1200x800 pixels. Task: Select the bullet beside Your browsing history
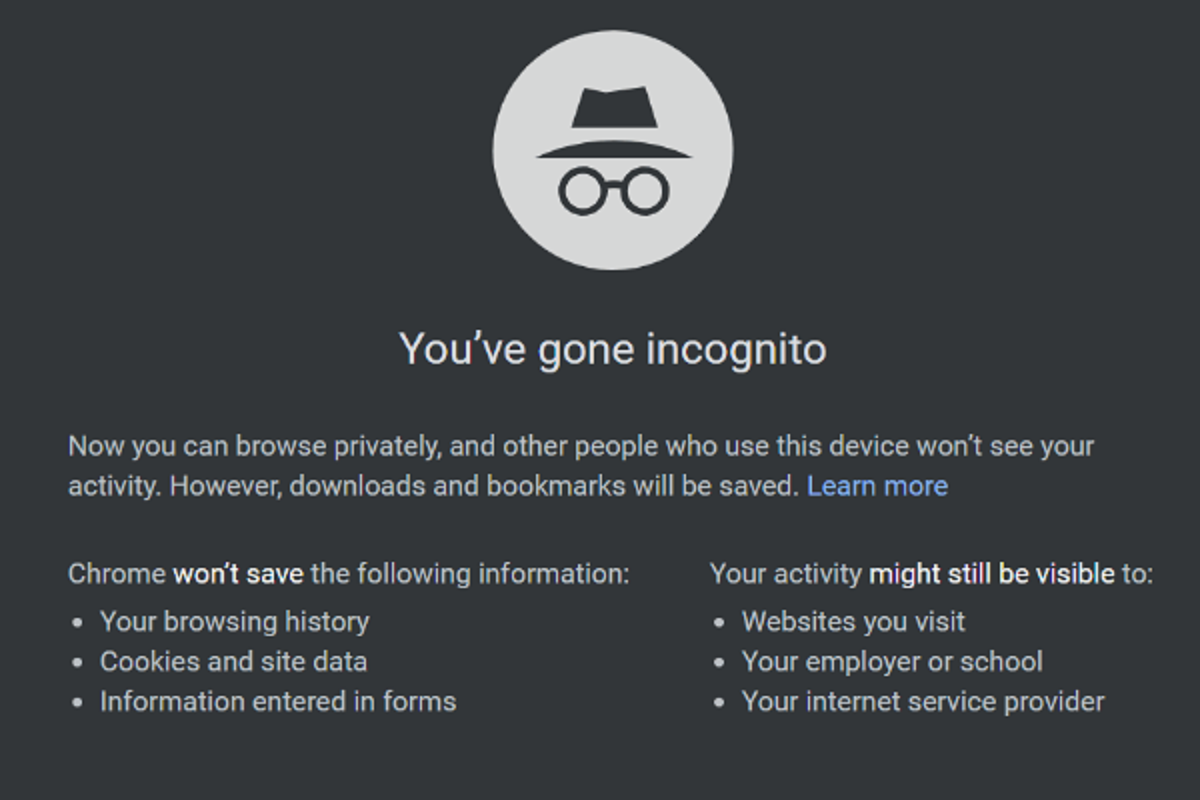point(75,622)
